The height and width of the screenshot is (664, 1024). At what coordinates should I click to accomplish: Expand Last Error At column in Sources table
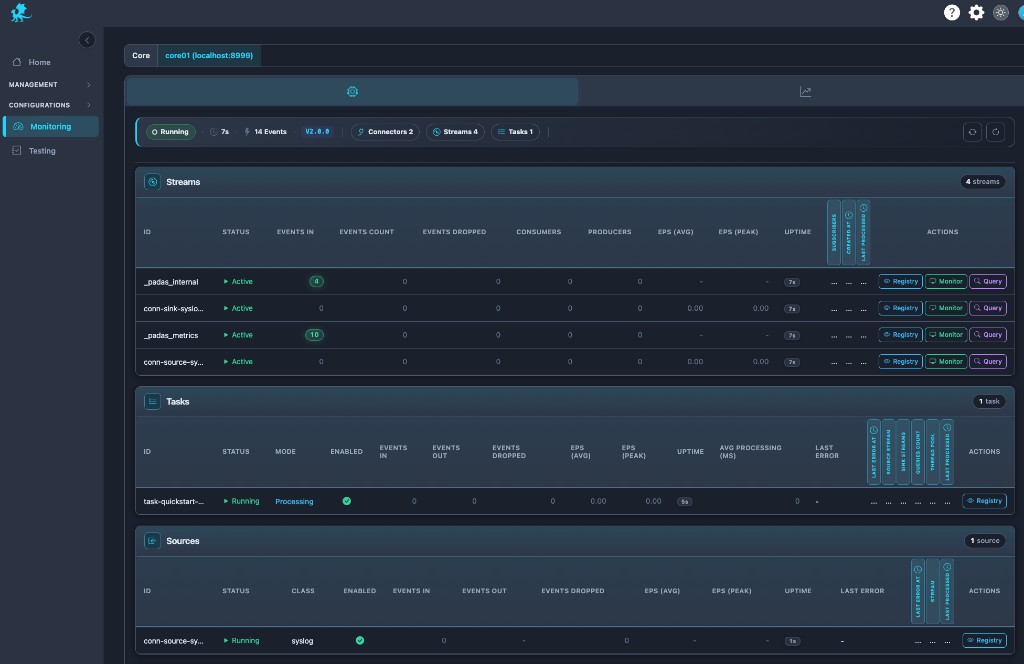tap(918, 591)
